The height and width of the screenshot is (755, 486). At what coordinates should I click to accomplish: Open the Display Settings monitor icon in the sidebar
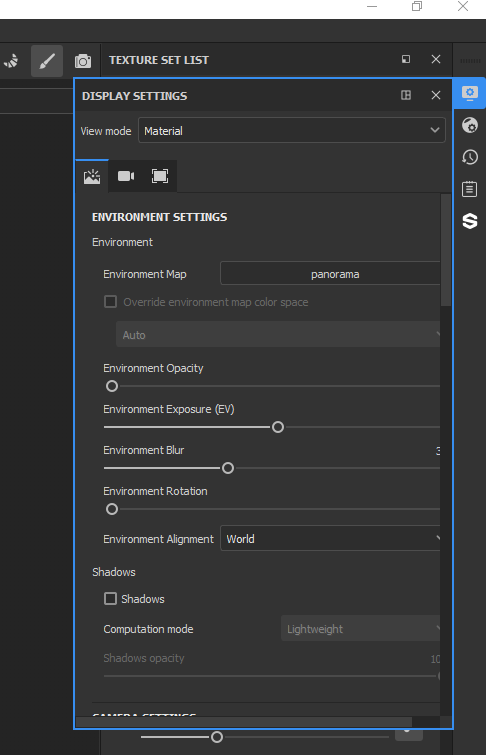pyautogui.click(x=470, y=93)
